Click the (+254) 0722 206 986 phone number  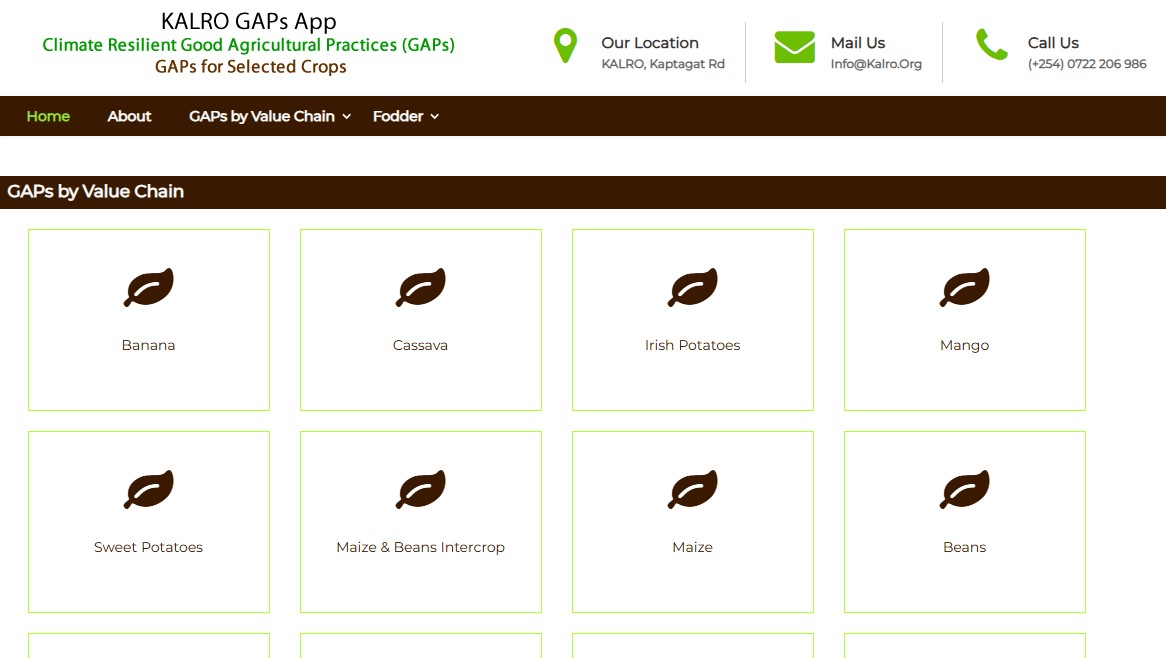coord(1087,64)
